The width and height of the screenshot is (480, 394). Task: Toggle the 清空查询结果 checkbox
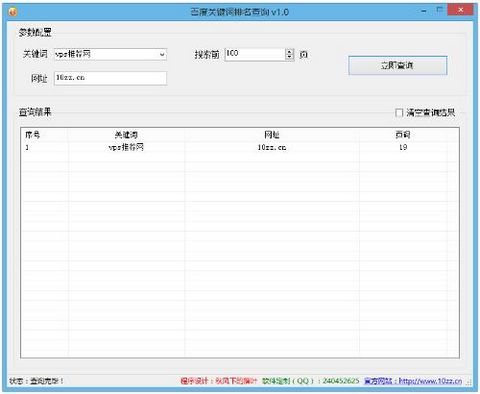coord(399,113)
